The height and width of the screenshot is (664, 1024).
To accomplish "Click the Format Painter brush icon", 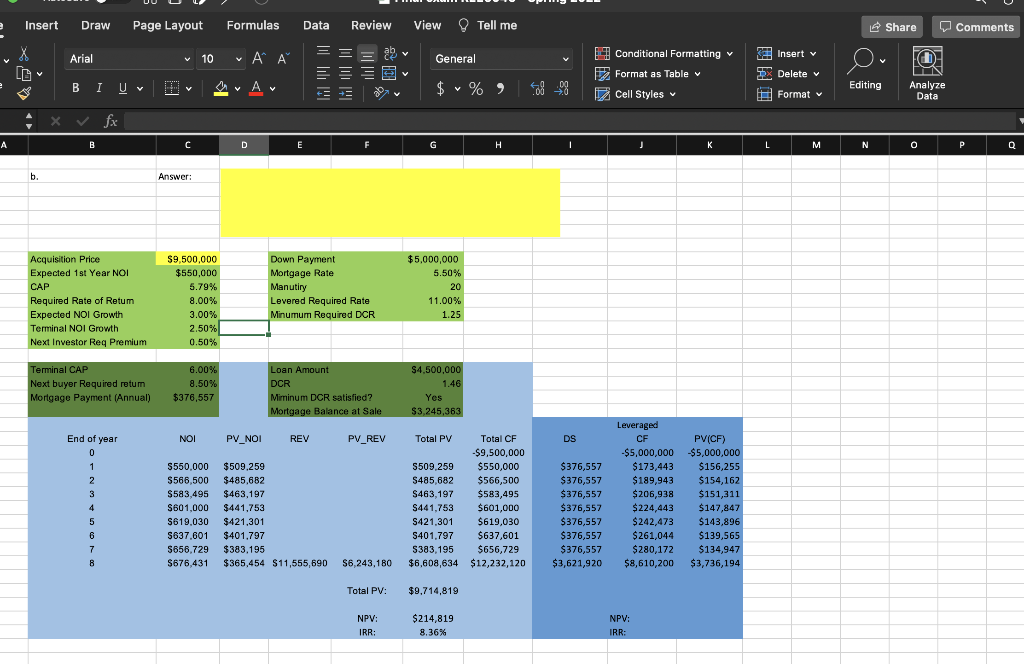I will [x=22, y=95].
